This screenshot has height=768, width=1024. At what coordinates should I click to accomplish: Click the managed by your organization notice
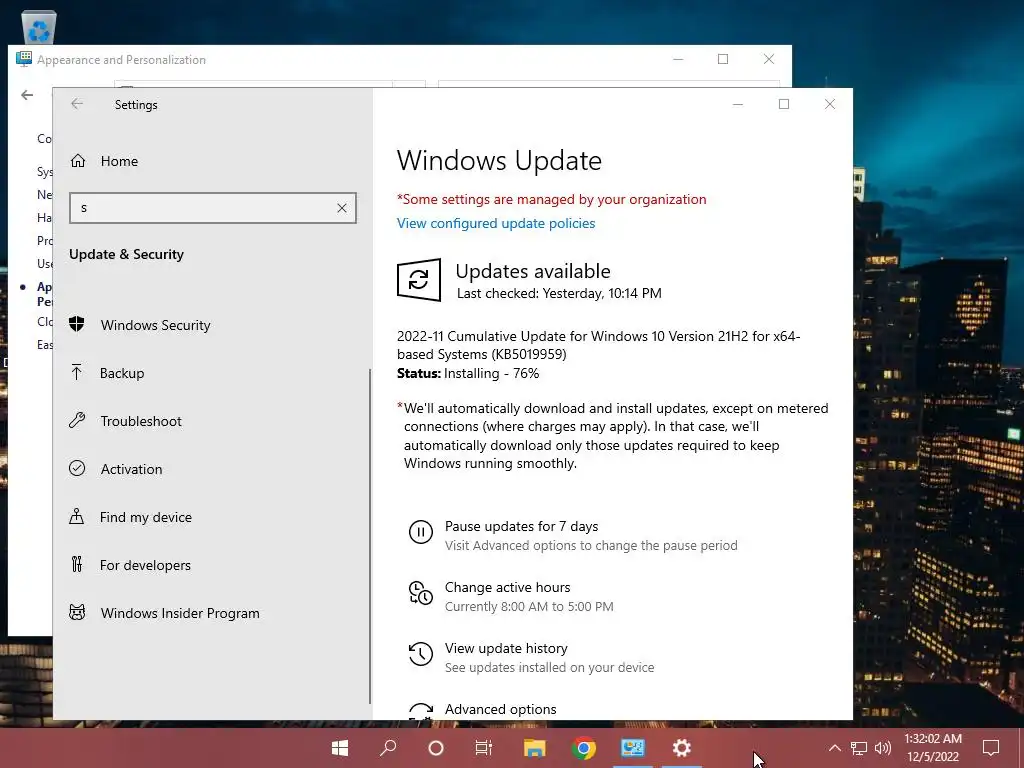[x=551, y=199]
